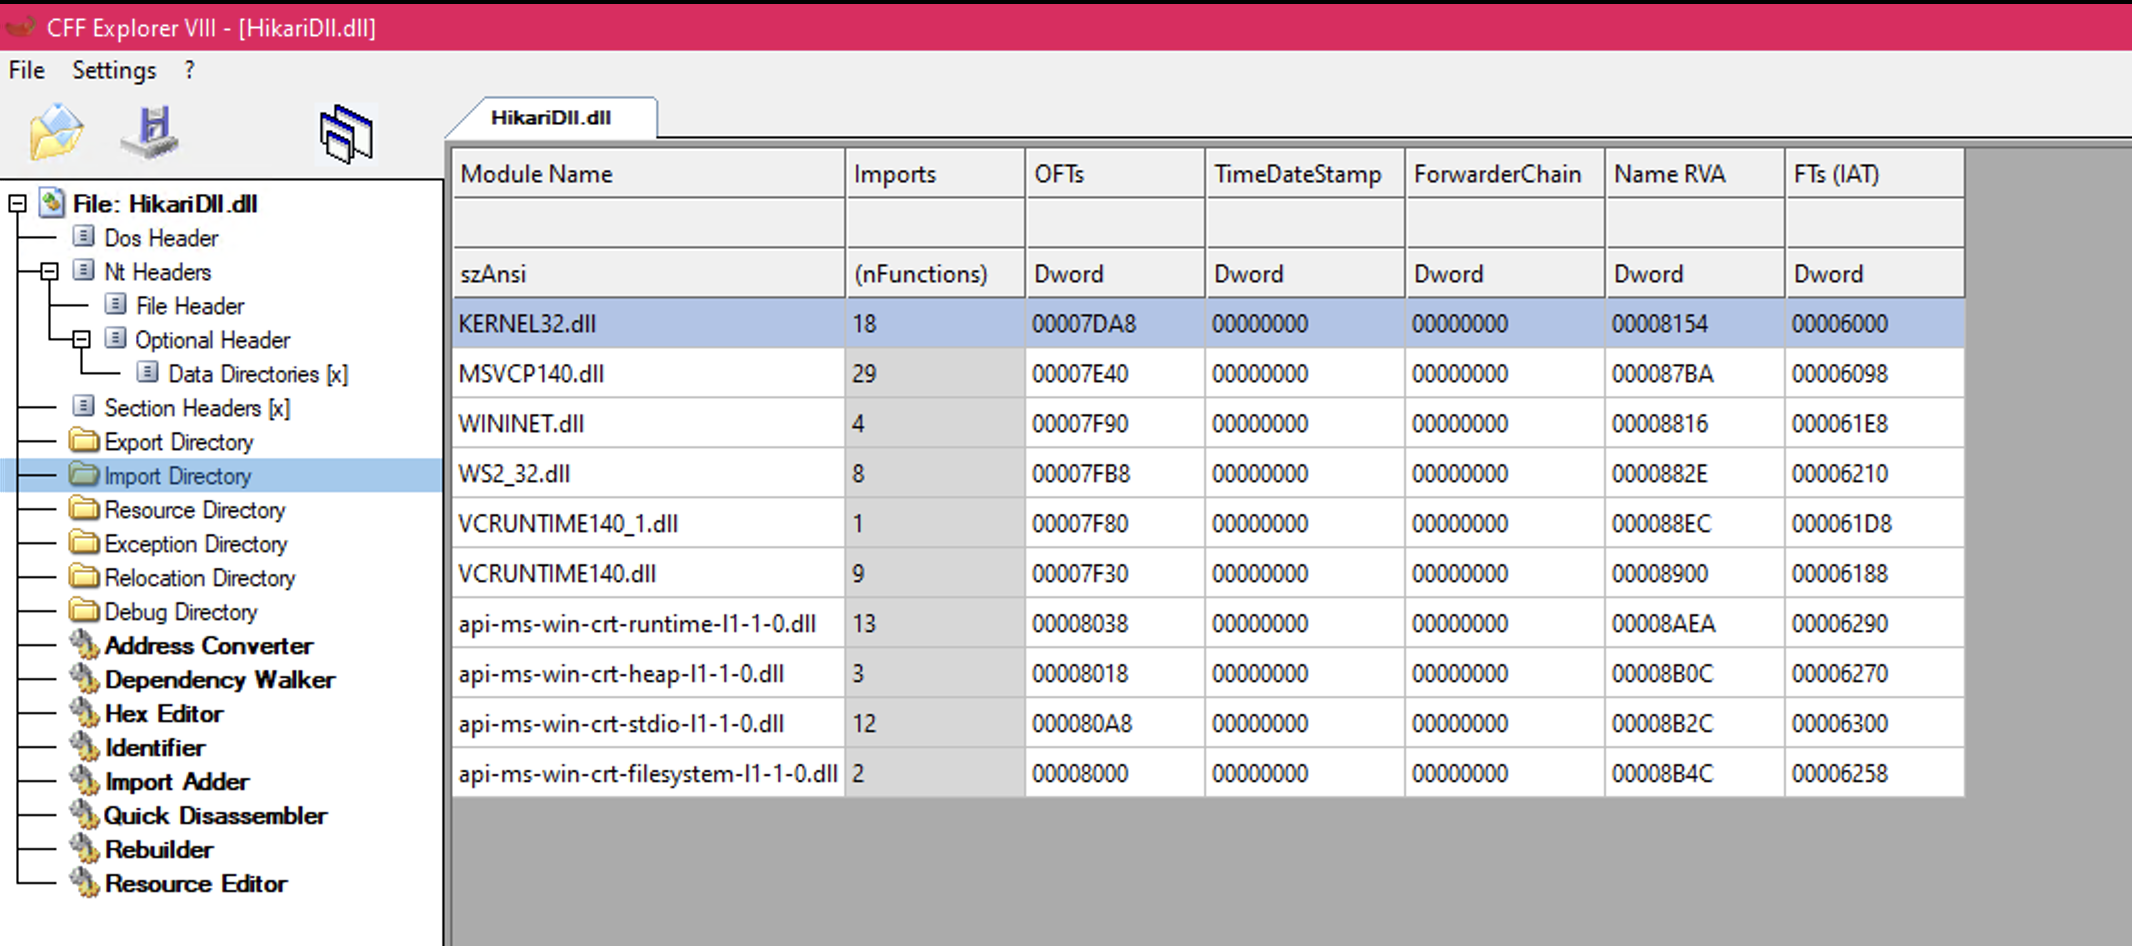Open the Hex Editor tool
Viewport: 2132px width, 946px height.
(x=163, y=714)
